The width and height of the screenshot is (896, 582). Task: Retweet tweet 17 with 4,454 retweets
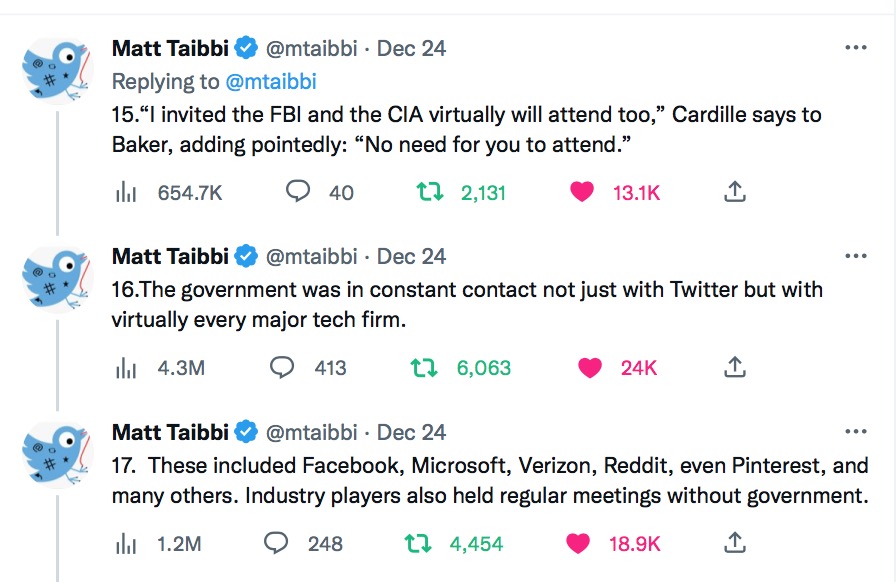tap(418, 543)
